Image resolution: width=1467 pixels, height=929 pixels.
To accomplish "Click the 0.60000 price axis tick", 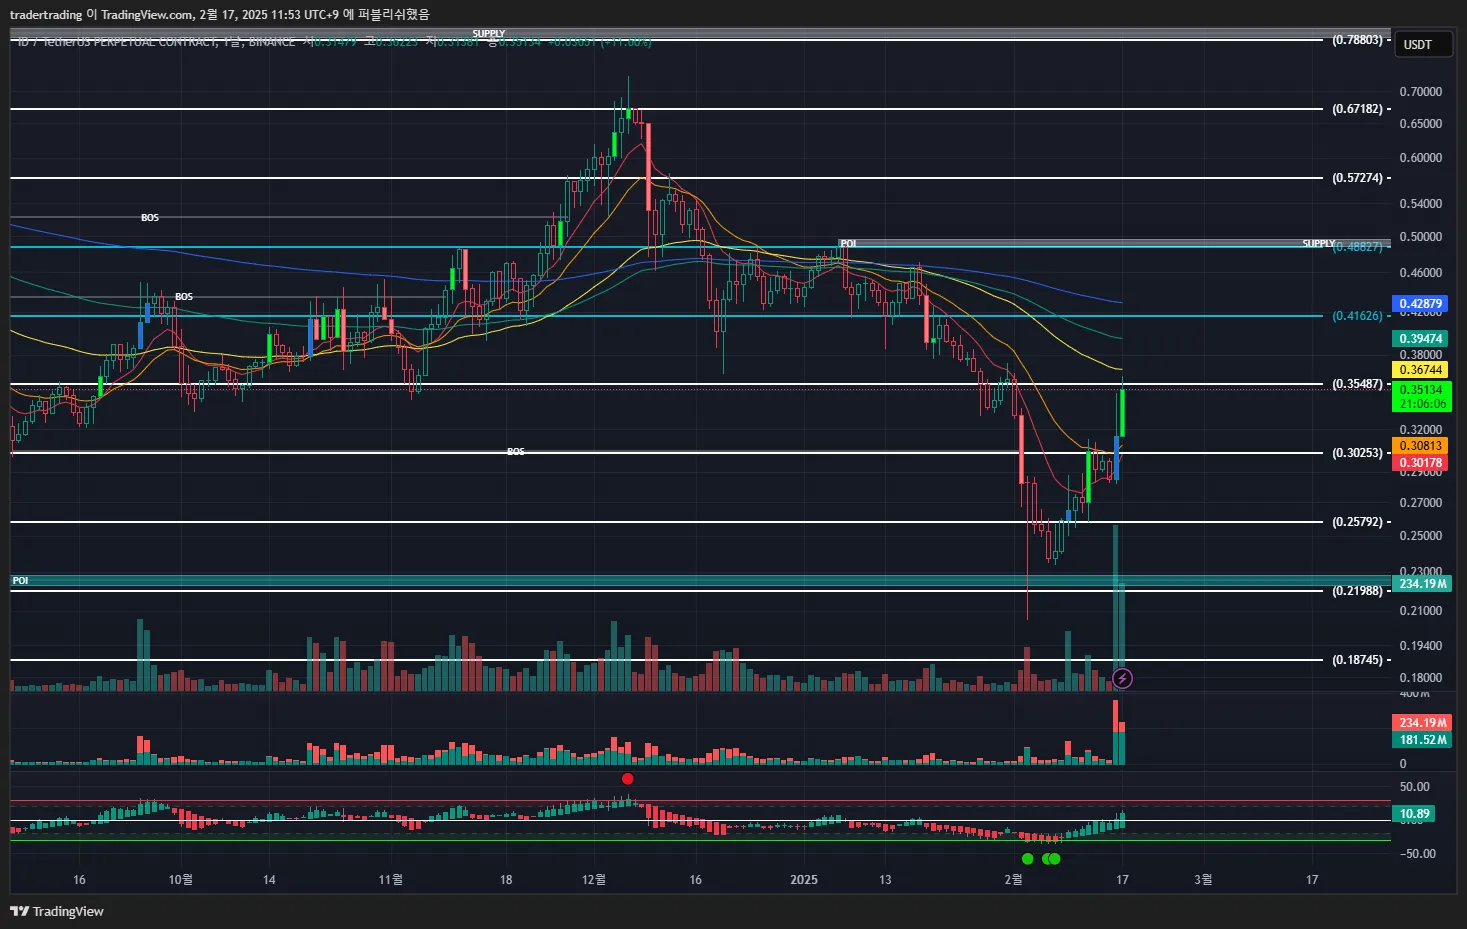I will [1420, 158].
